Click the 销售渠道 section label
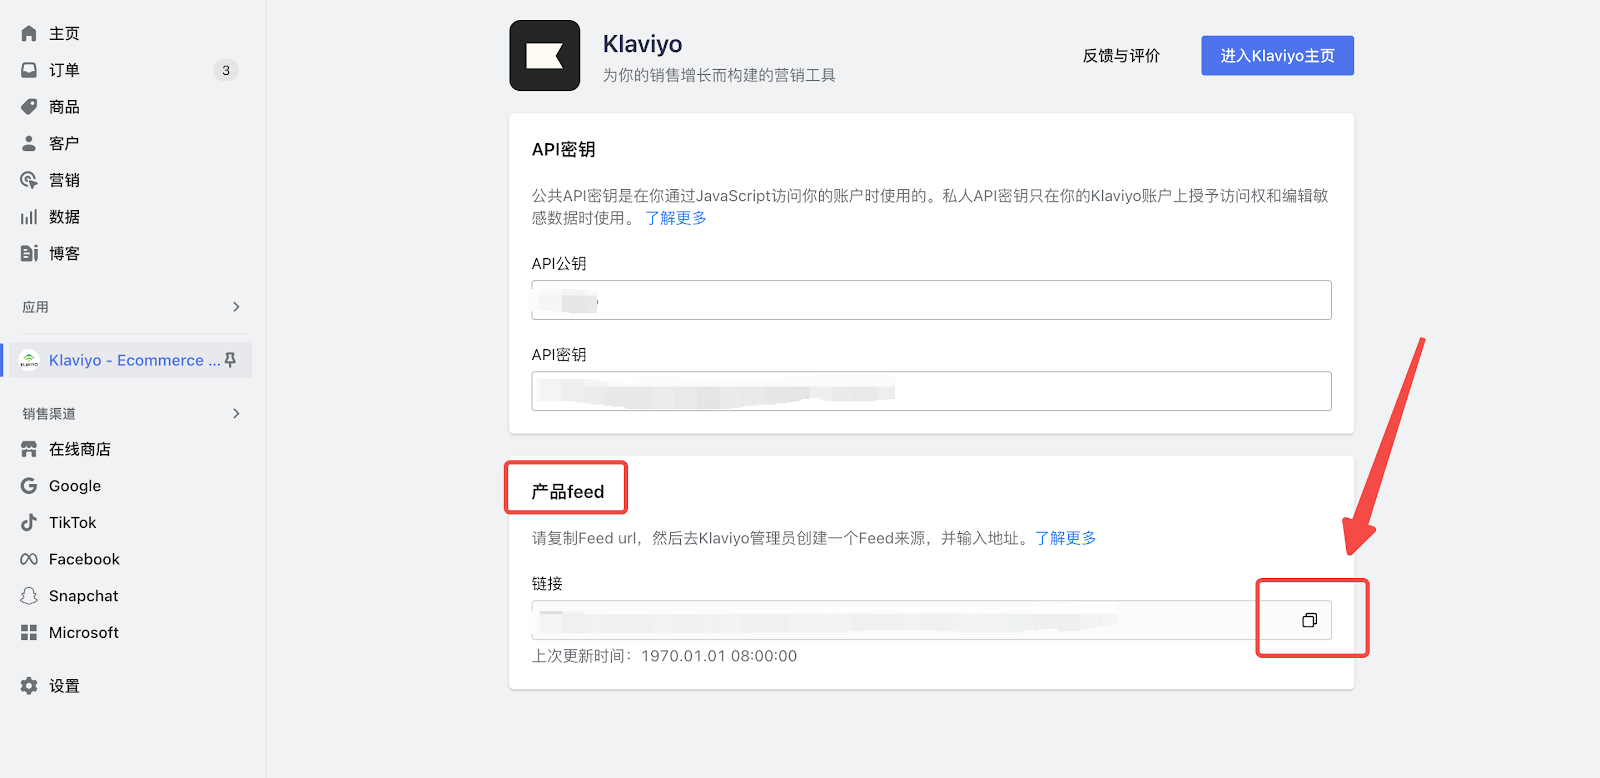Image resolution: width=1600 pixels, height=778 pixels. click(x=49, y=413)
